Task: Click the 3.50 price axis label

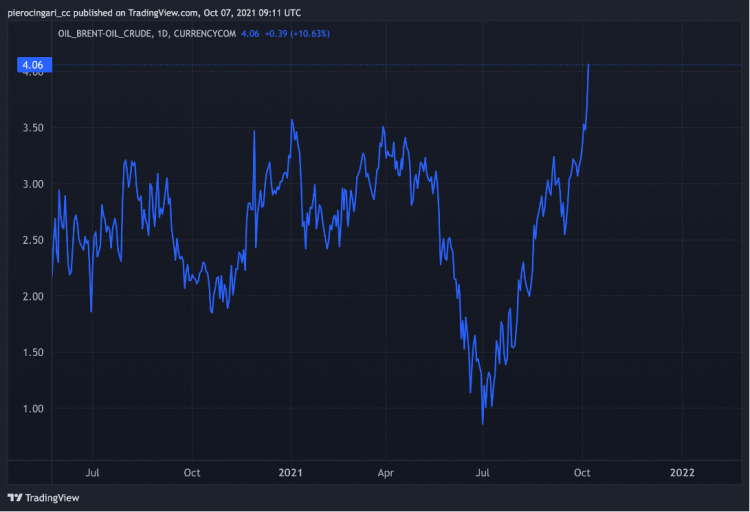Action: 33,128
